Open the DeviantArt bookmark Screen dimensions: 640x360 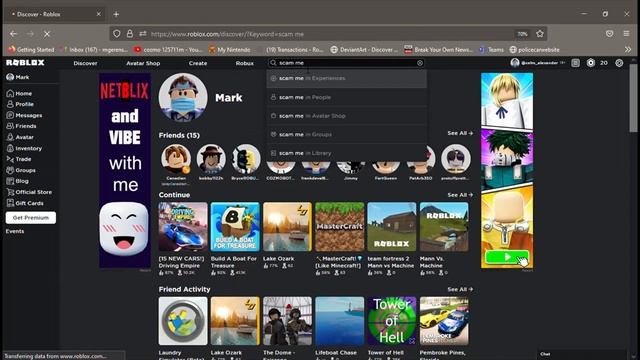[x=364, y=50]
